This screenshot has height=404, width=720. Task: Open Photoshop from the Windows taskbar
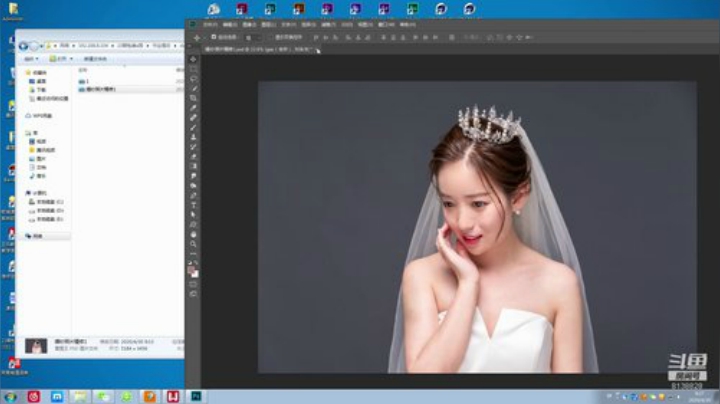196,396
